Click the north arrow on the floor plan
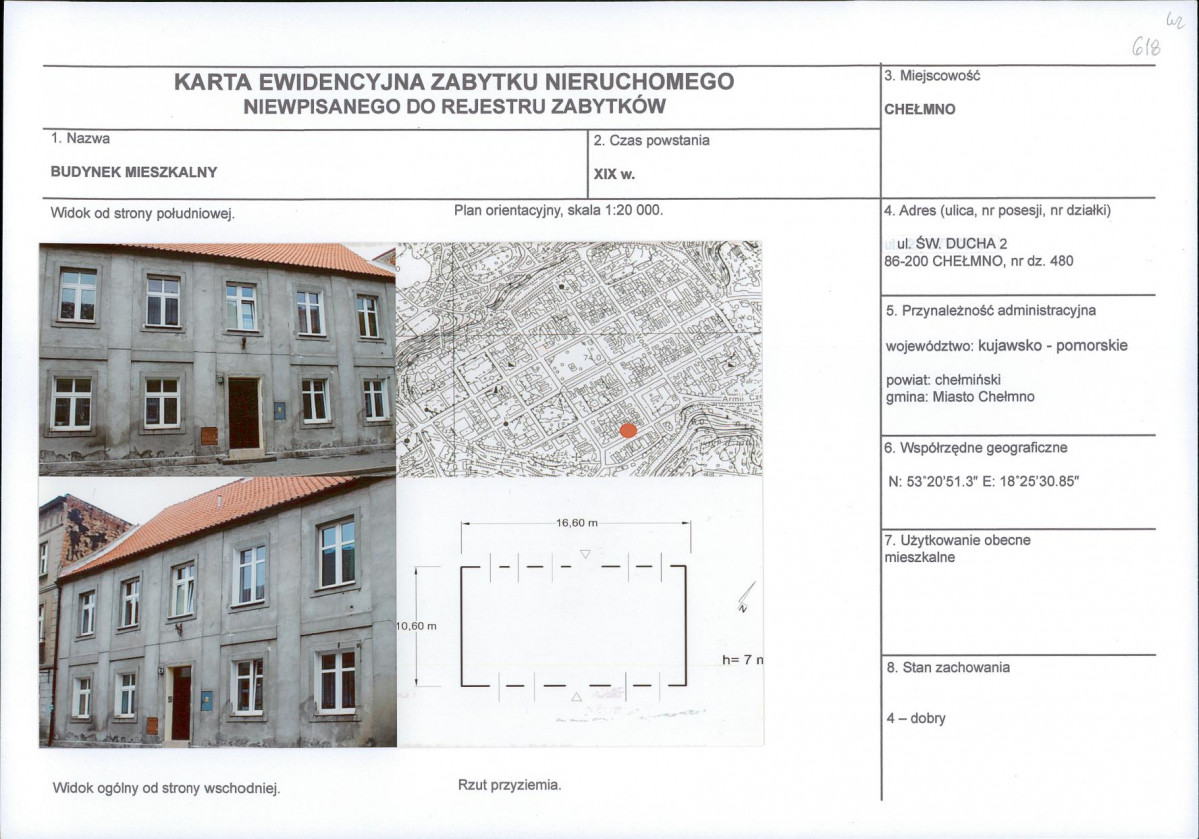This screenshot has width=1199, height=839. tap(746, 597)
